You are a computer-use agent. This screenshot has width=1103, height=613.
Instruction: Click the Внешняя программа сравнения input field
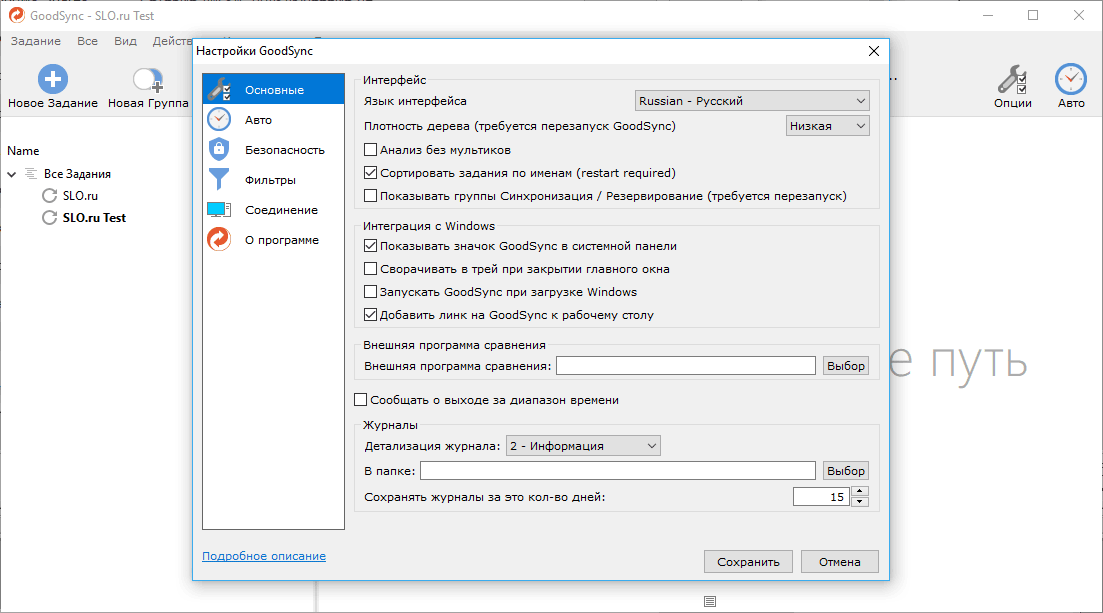(686, 366)
